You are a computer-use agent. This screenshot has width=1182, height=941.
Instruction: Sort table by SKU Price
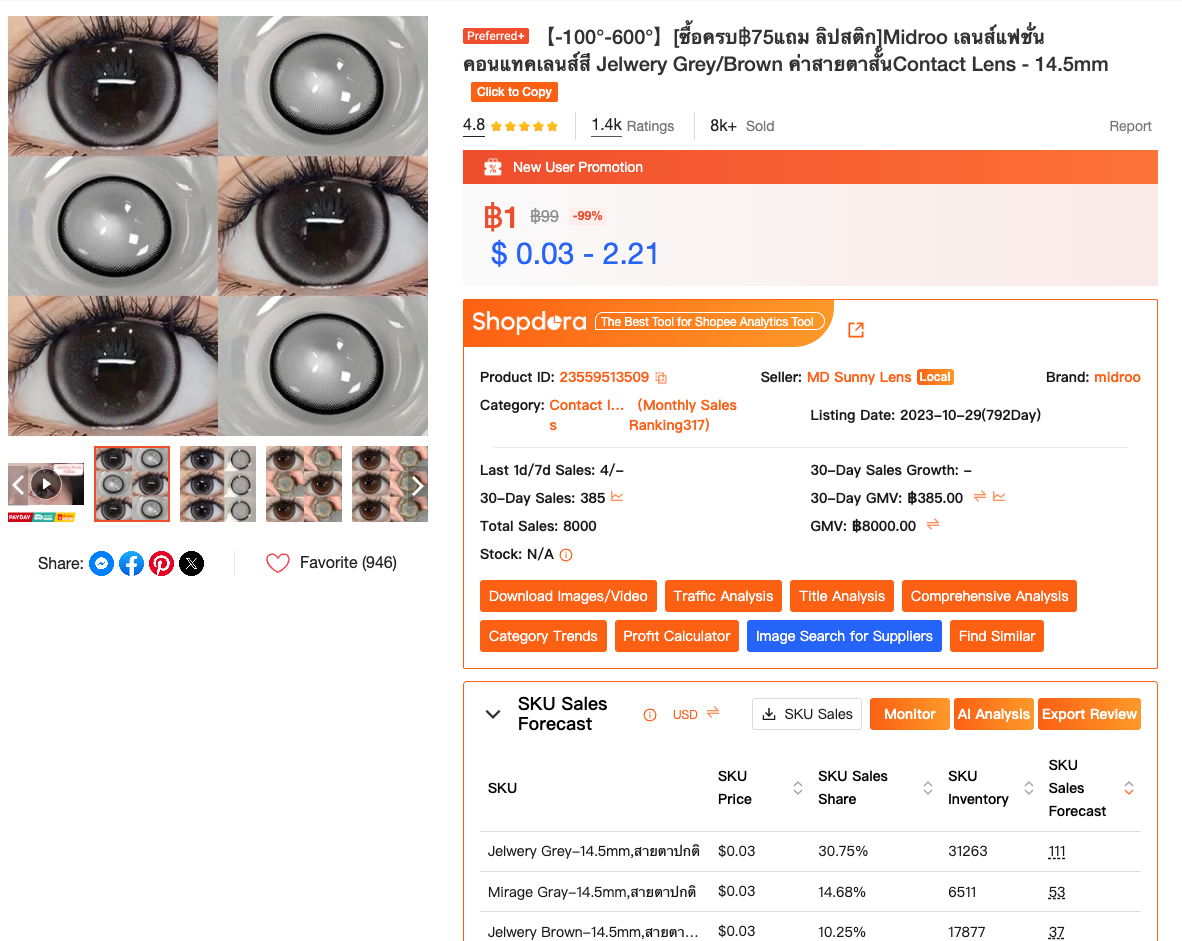click(798, 788)
